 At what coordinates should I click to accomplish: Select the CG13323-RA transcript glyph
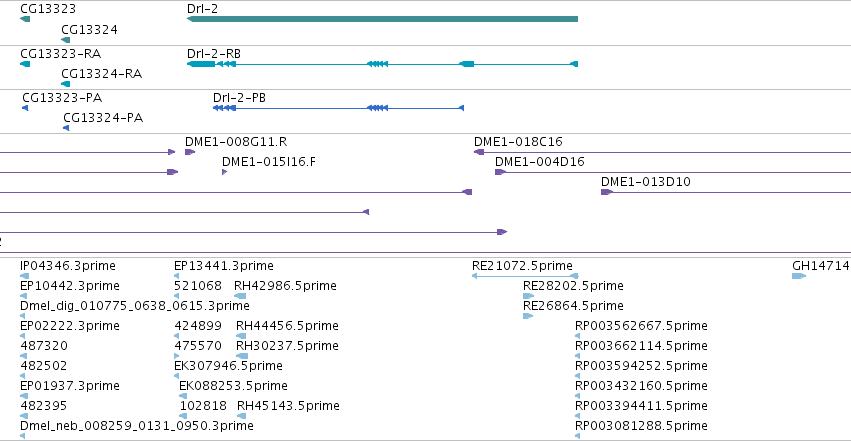tap(25, 64)
